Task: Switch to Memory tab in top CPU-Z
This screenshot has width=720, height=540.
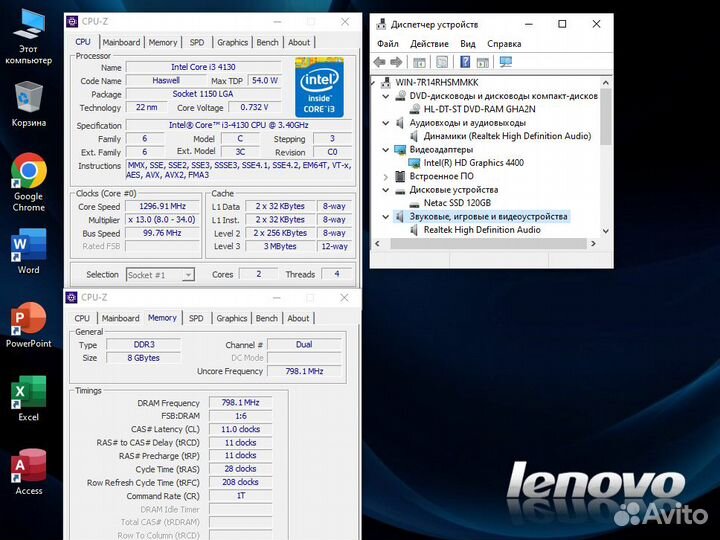Action: click(163, 42)
